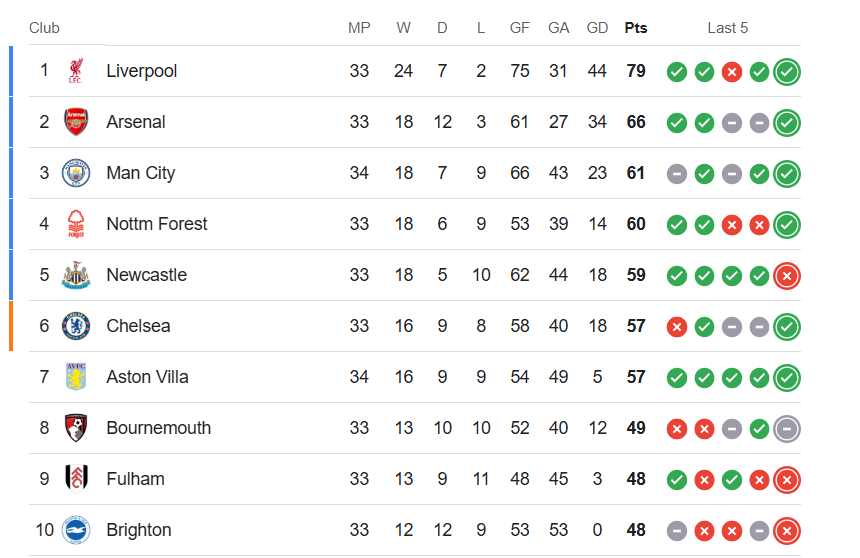Open the Liverpool team name link

coord(142,71)
